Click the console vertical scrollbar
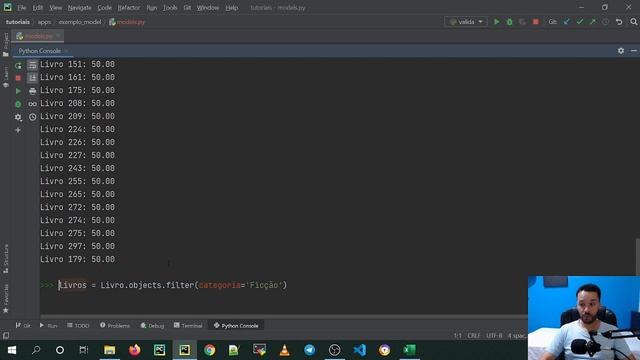The height and width of the screenshot is (360, 640). (638, 256)
